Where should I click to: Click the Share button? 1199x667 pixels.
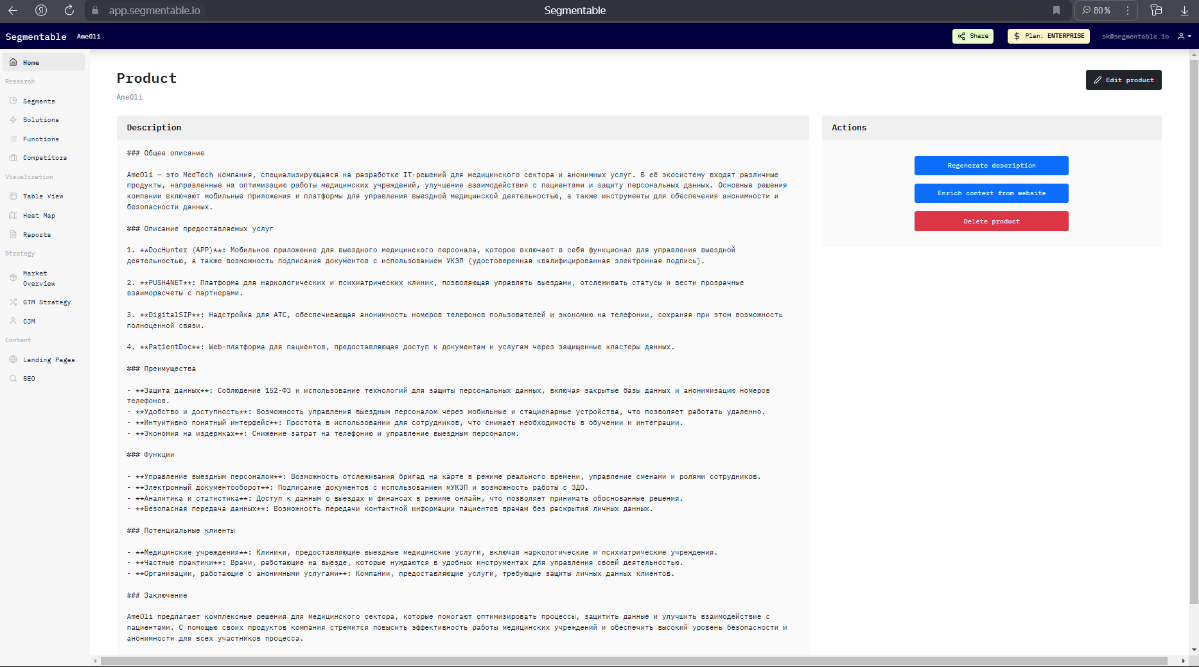[973, 36]
